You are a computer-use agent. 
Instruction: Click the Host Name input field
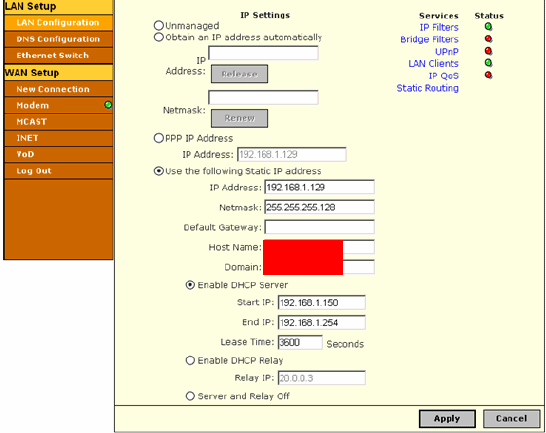(x=319, y=247)
